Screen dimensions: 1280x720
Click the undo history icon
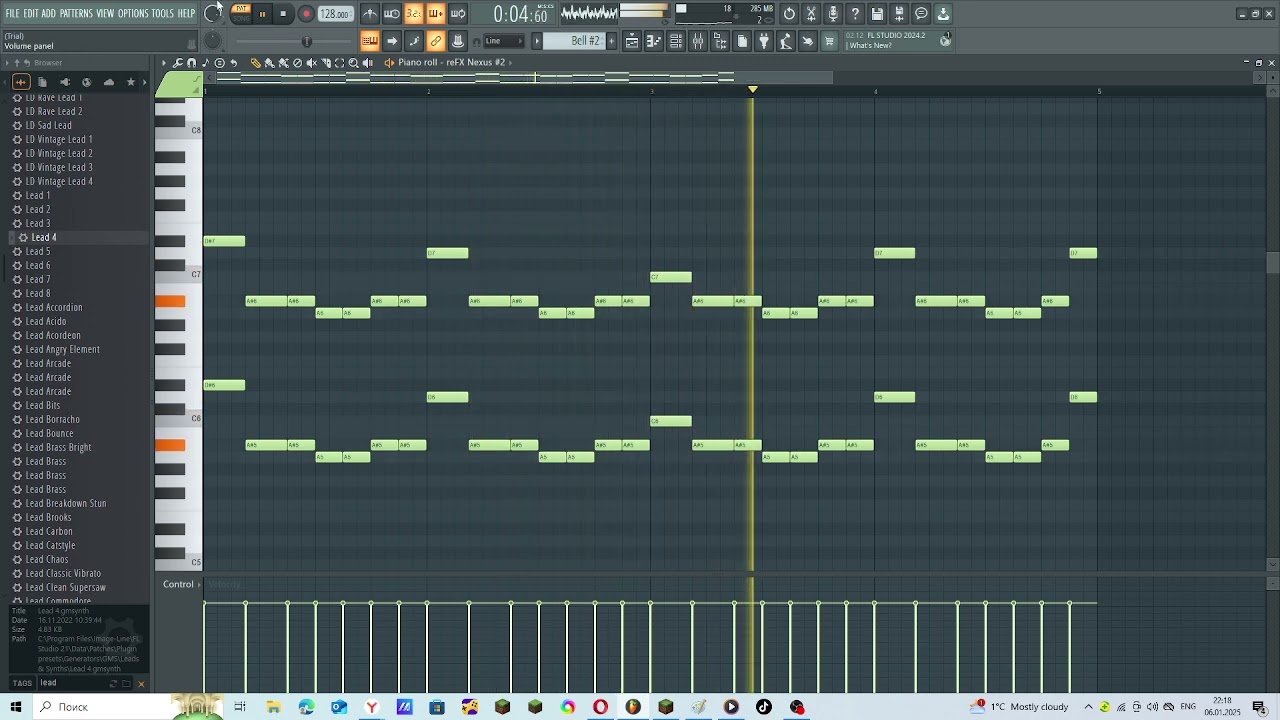pos(789,14)
